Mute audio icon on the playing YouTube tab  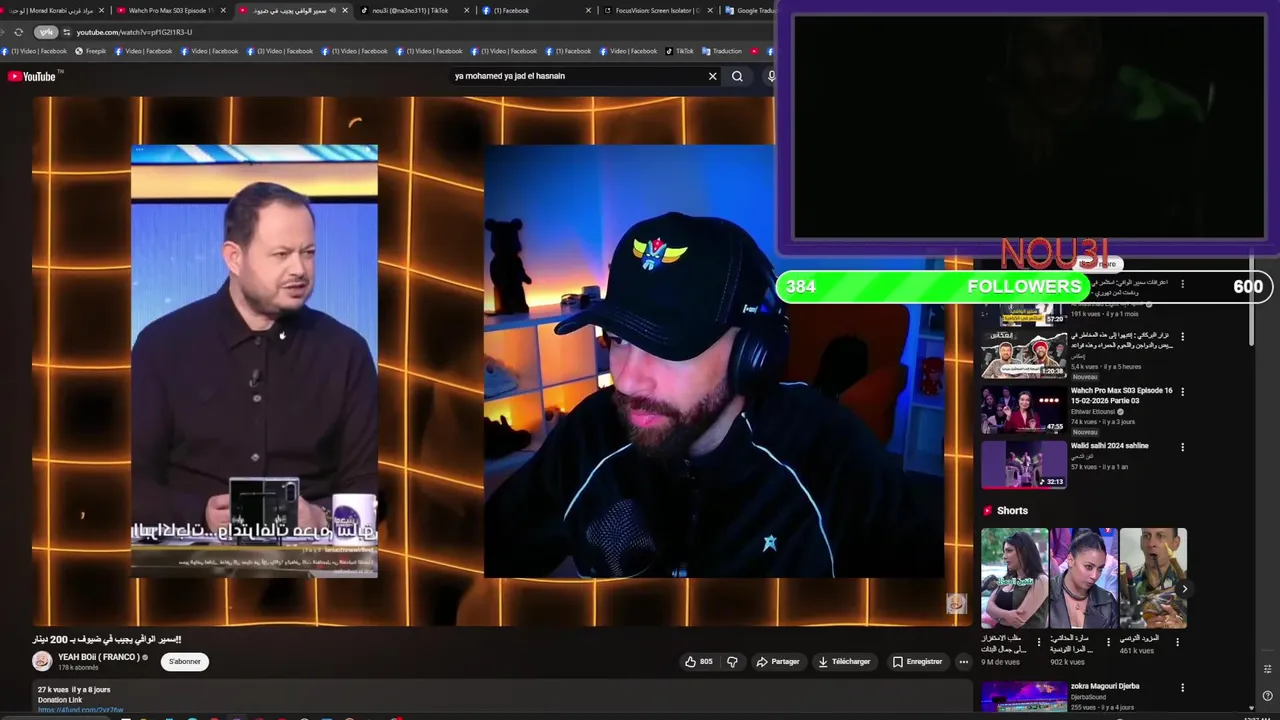pos(332,10)
